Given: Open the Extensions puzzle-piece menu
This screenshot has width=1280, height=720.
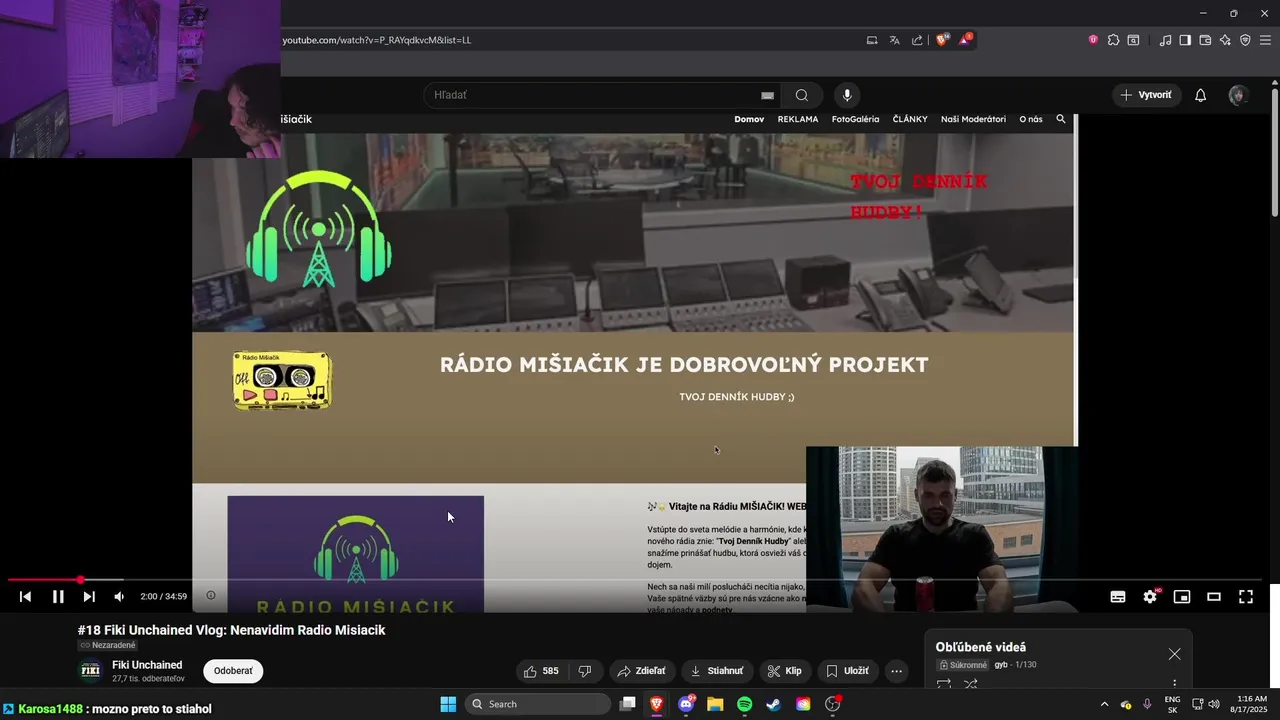Looking at the screenshot, I should point(1114,40).
